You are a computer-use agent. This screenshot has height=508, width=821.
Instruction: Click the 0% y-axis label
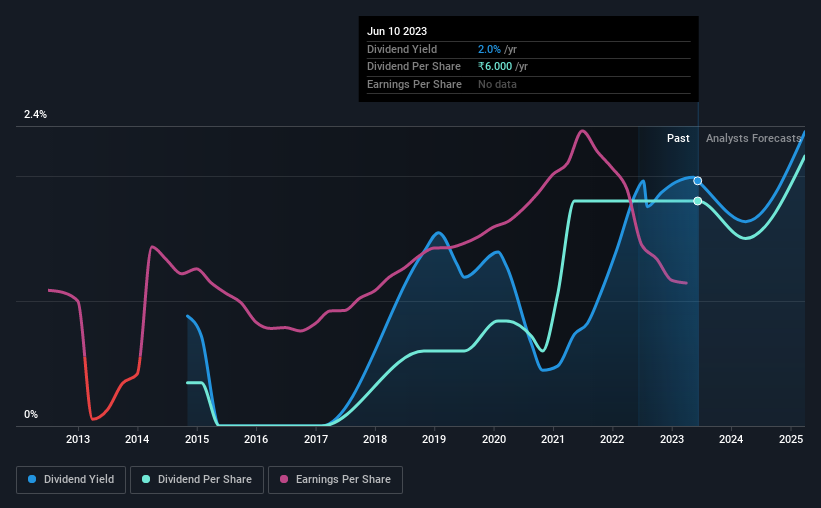[x=31, y=414]
